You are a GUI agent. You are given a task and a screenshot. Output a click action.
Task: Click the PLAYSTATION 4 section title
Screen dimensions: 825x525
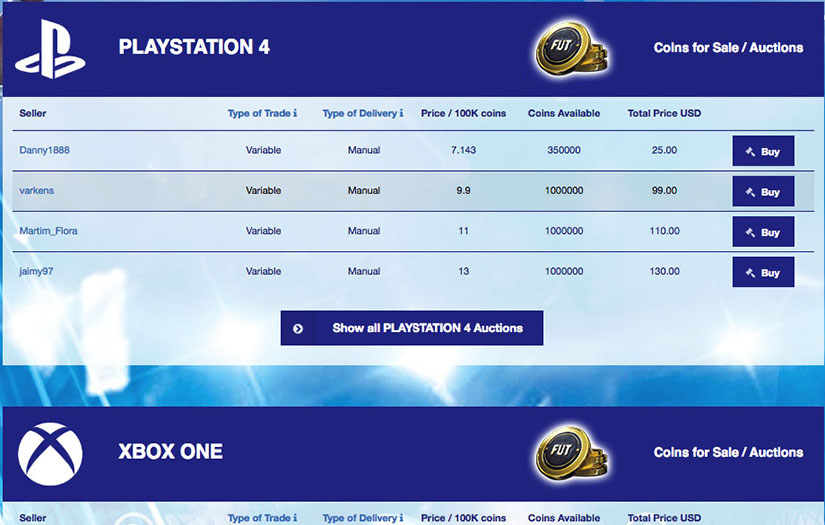(194, 47)
